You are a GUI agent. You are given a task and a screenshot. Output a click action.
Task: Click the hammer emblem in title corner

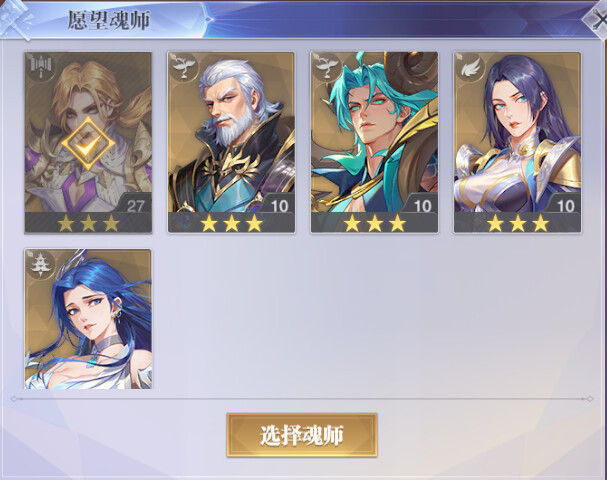click(15, 19)
